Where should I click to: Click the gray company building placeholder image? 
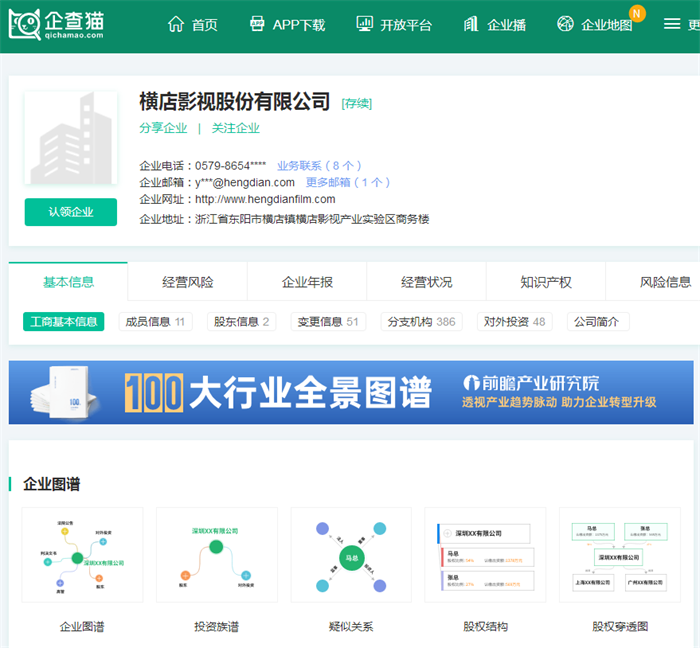coord(71,139)
